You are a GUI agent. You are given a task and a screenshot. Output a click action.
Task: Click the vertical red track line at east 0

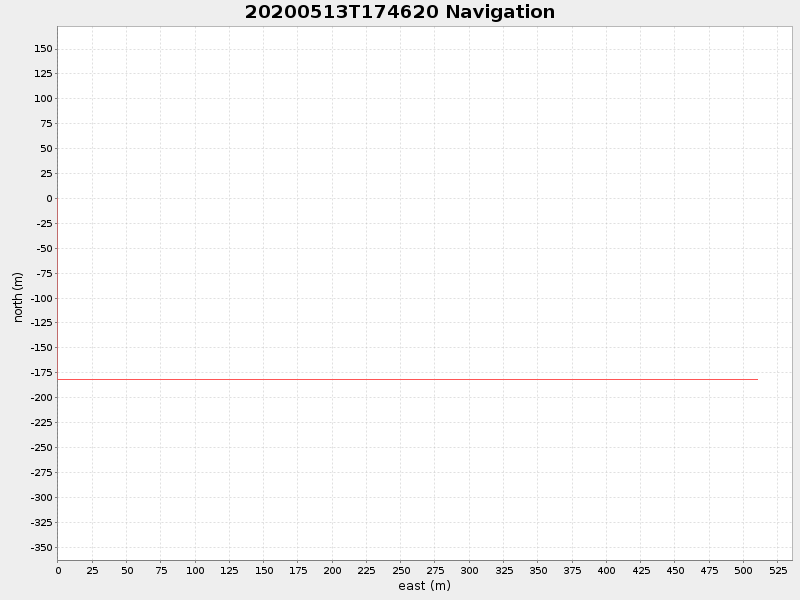pyautogui.click(x=58, y=289)
